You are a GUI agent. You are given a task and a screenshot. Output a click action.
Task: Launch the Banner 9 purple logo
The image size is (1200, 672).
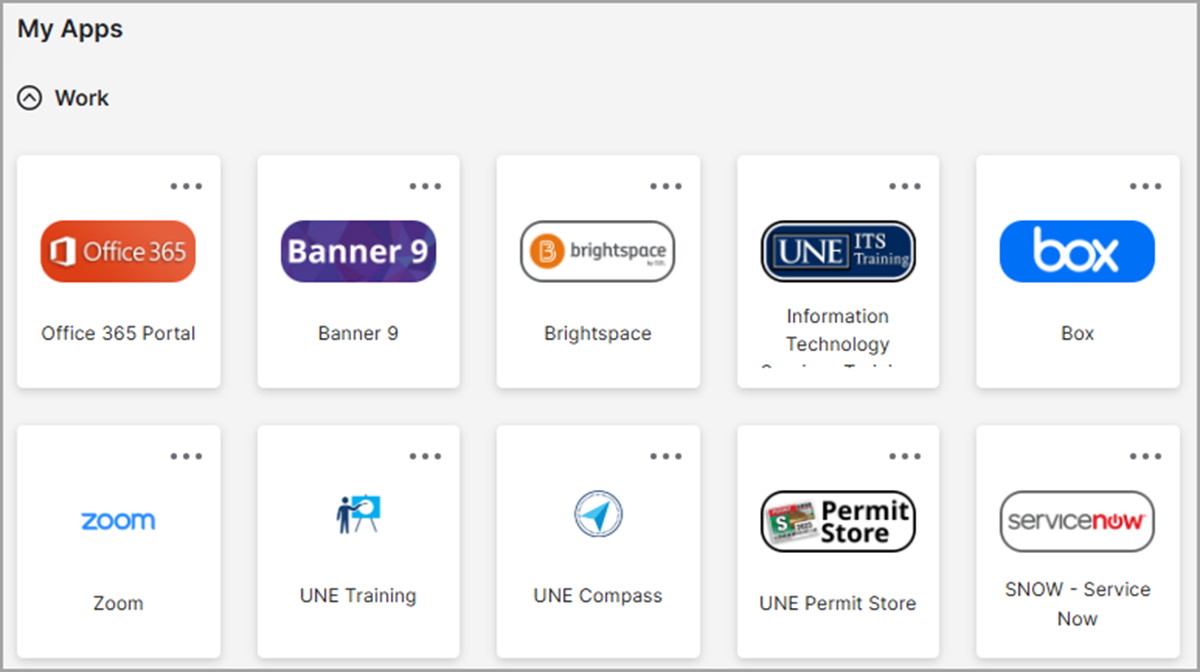pyautogui.click(x=358, y=251)
